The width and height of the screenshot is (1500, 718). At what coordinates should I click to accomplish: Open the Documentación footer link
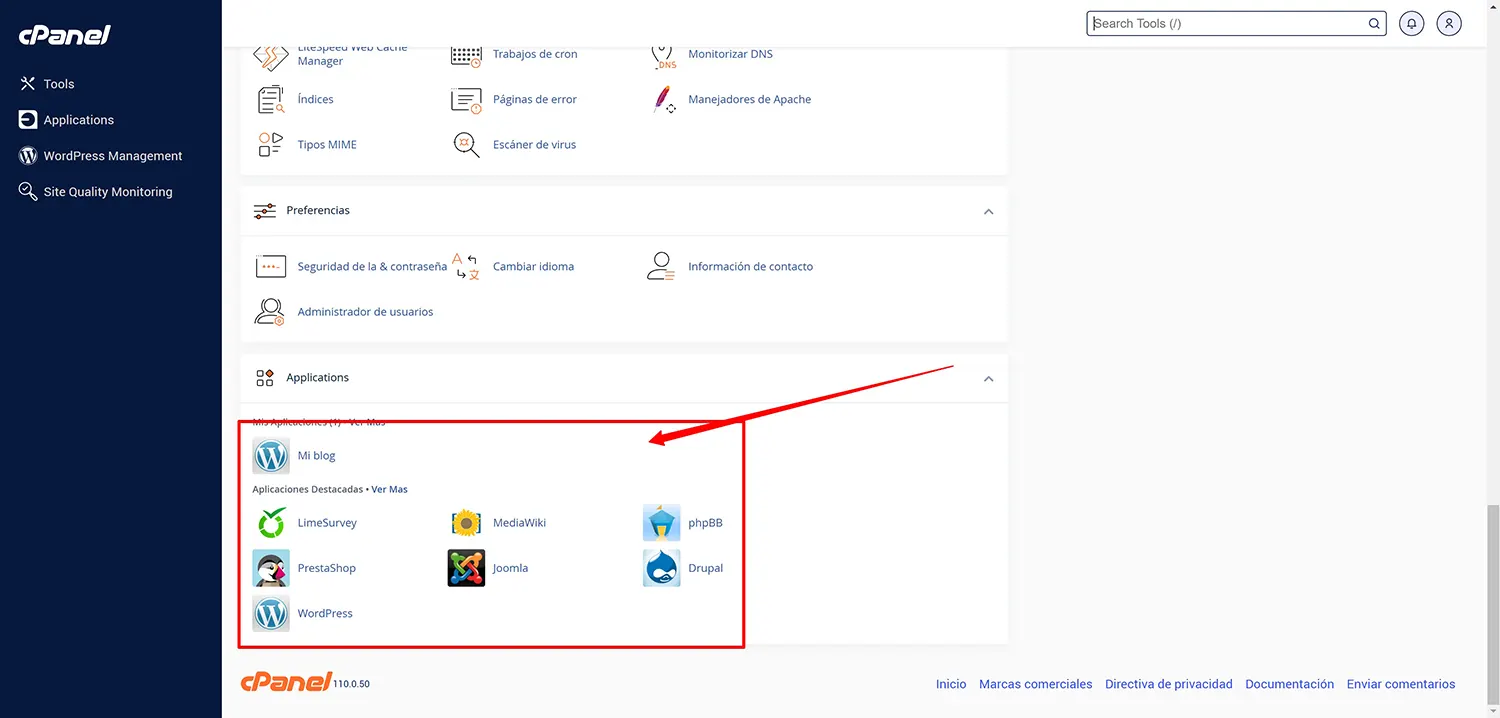click(x=1289, y=683)
